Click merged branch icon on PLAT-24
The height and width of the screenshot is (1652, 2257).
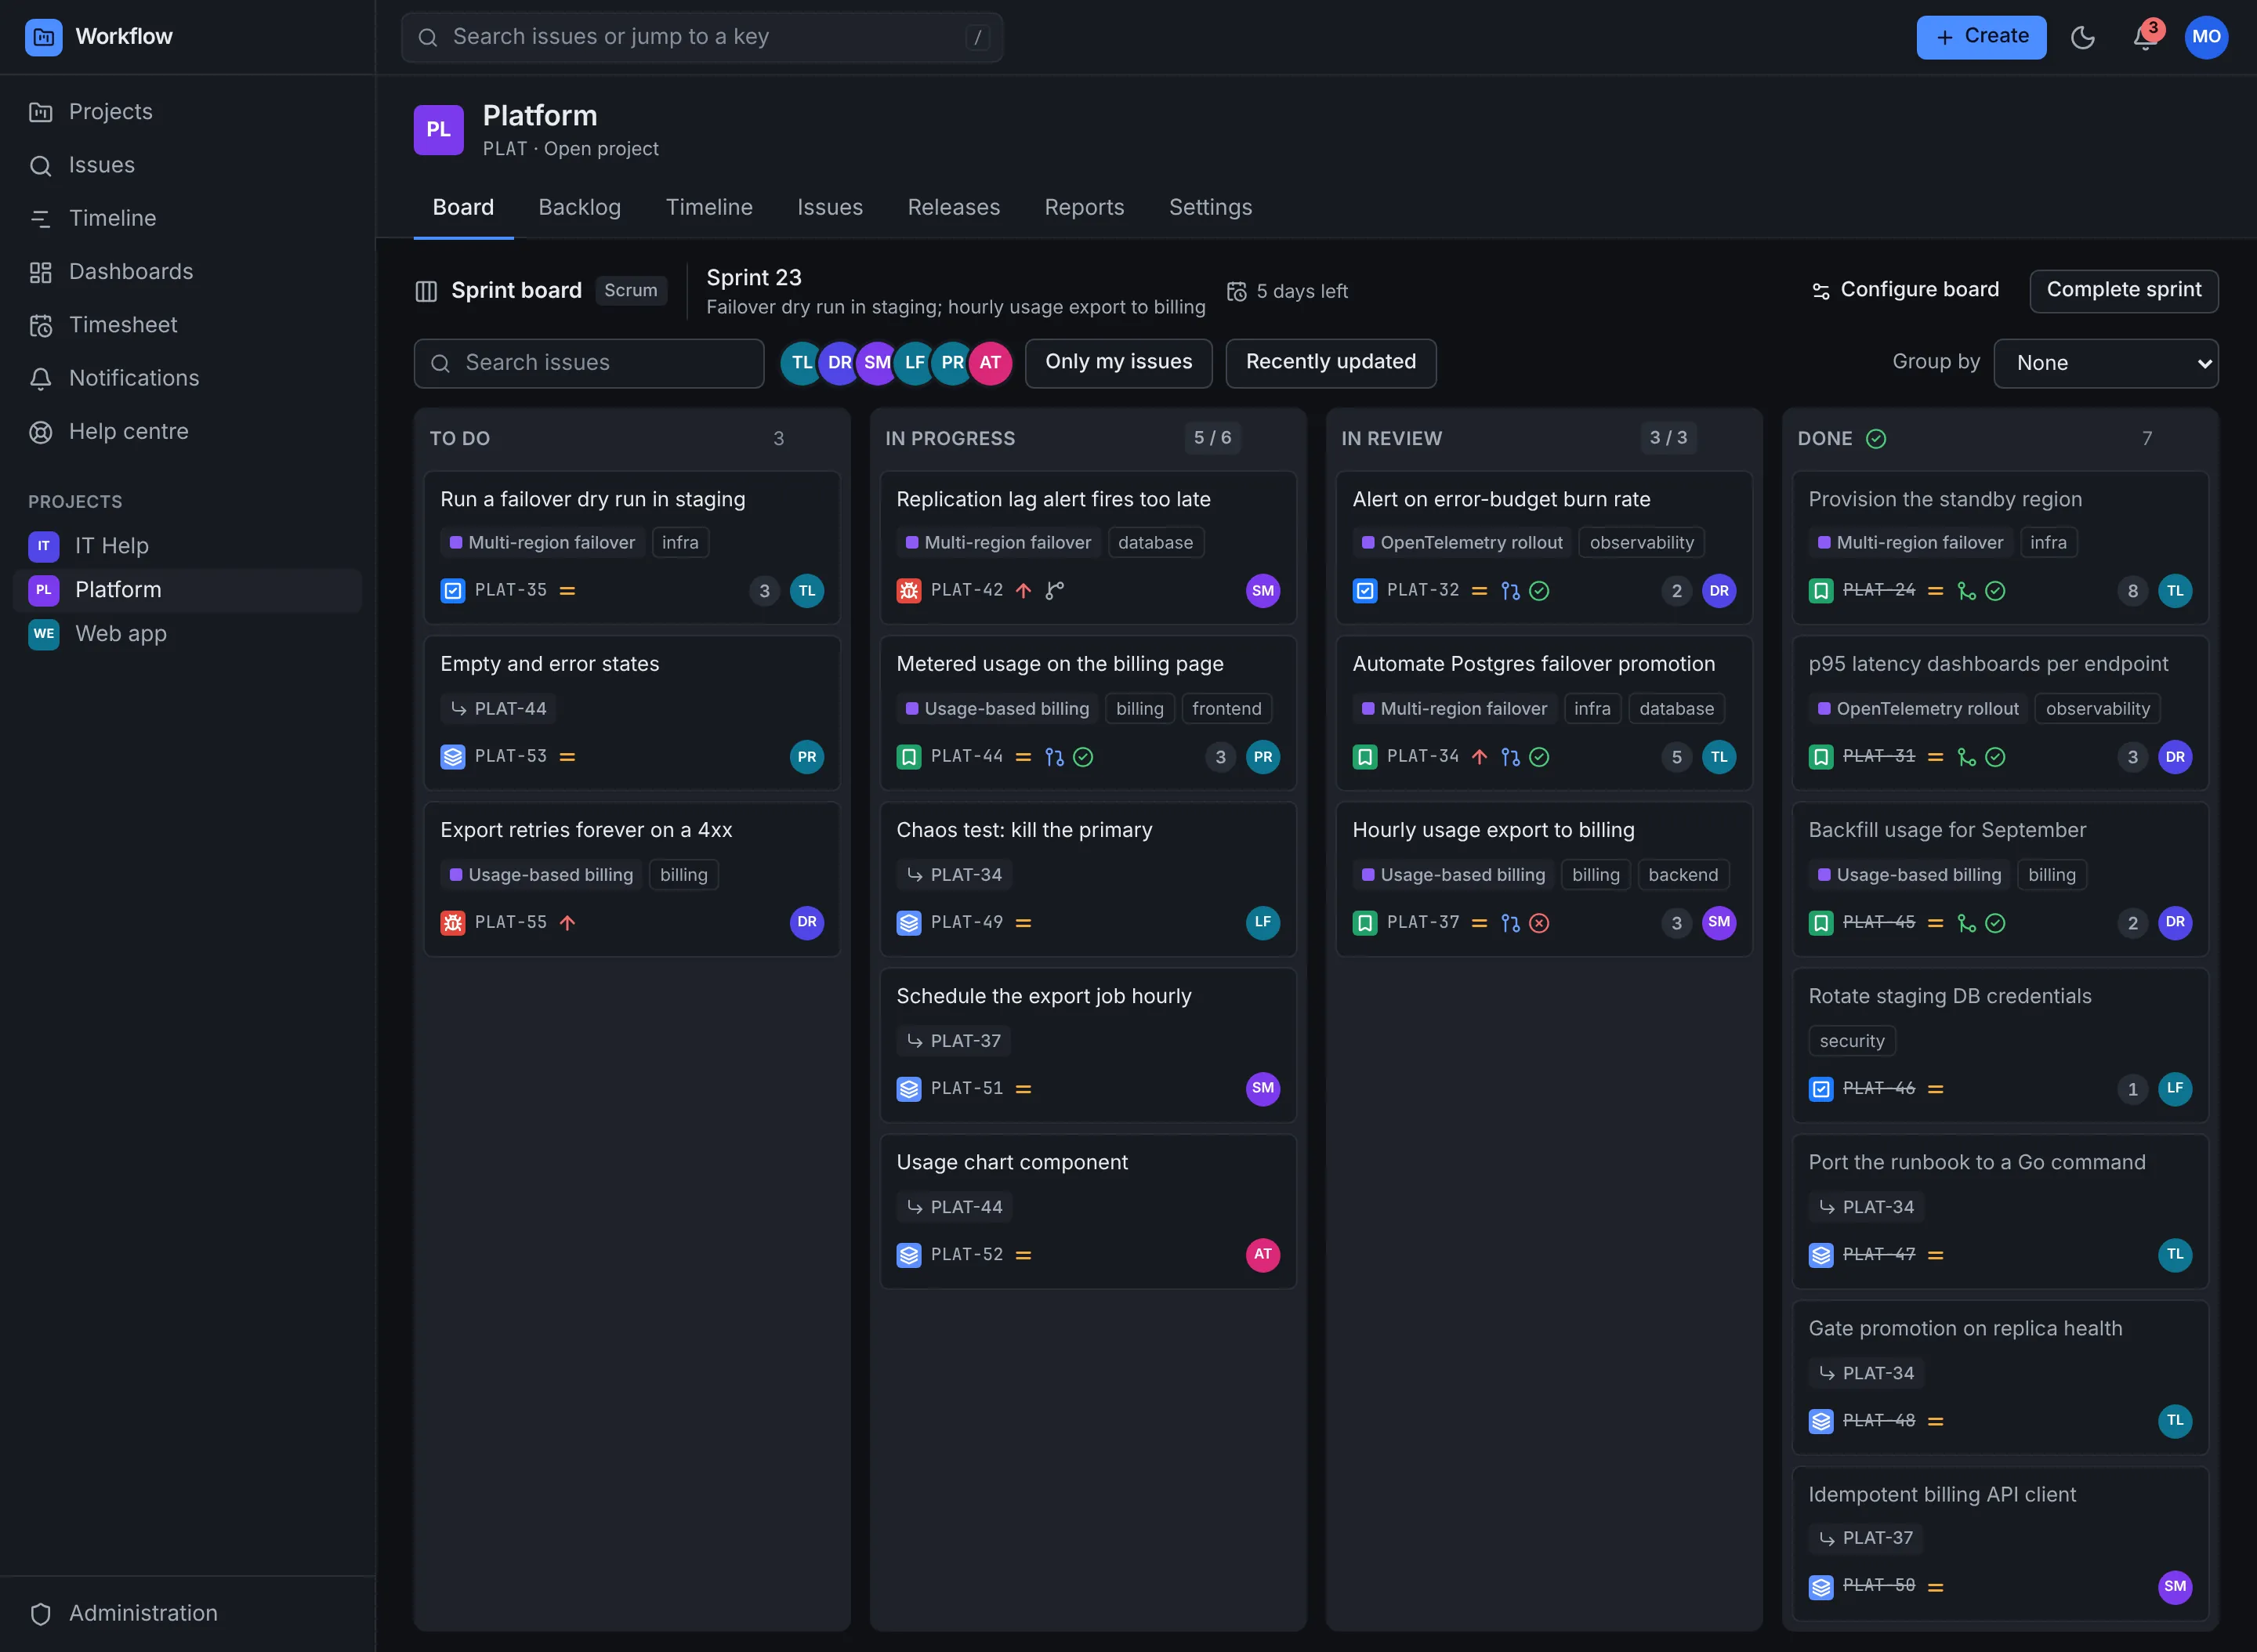(1966, 591)
